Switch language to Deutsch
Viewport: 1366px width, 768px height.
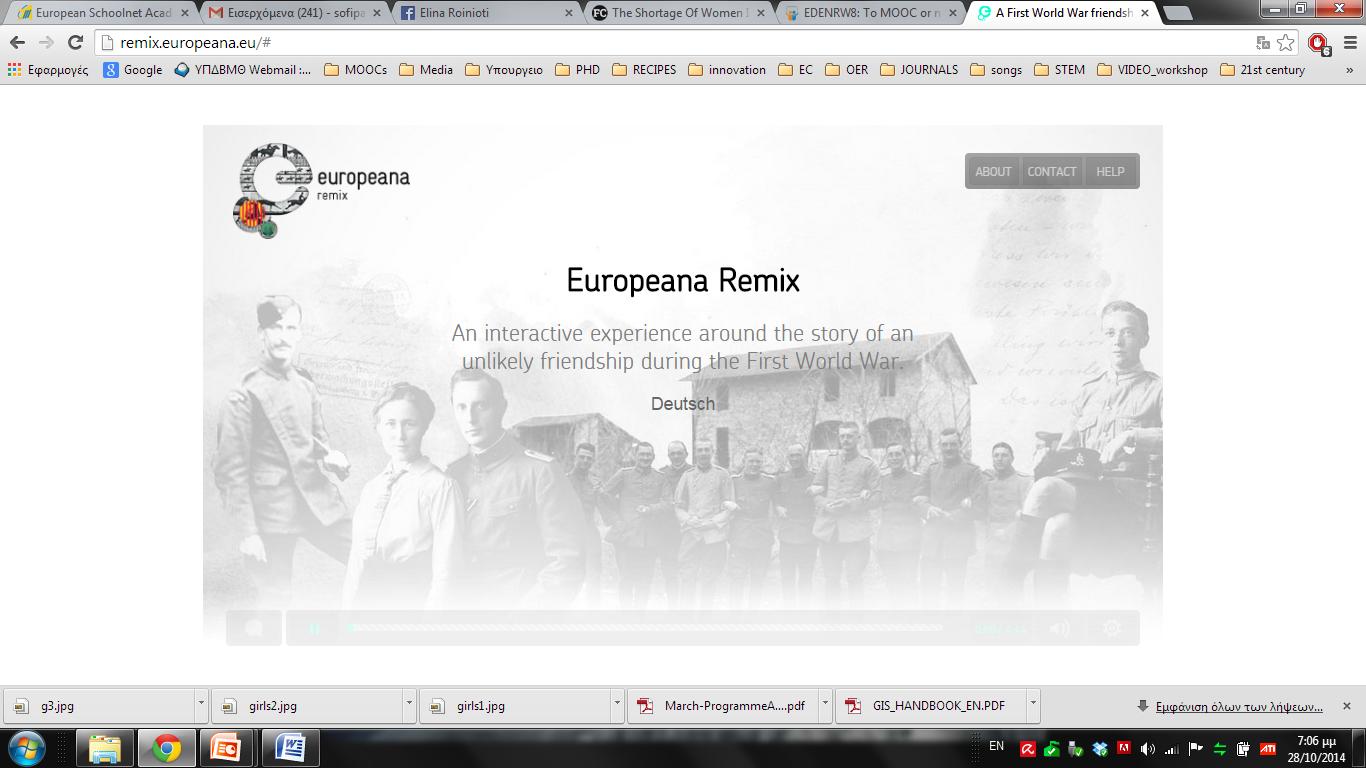[683, 404]
